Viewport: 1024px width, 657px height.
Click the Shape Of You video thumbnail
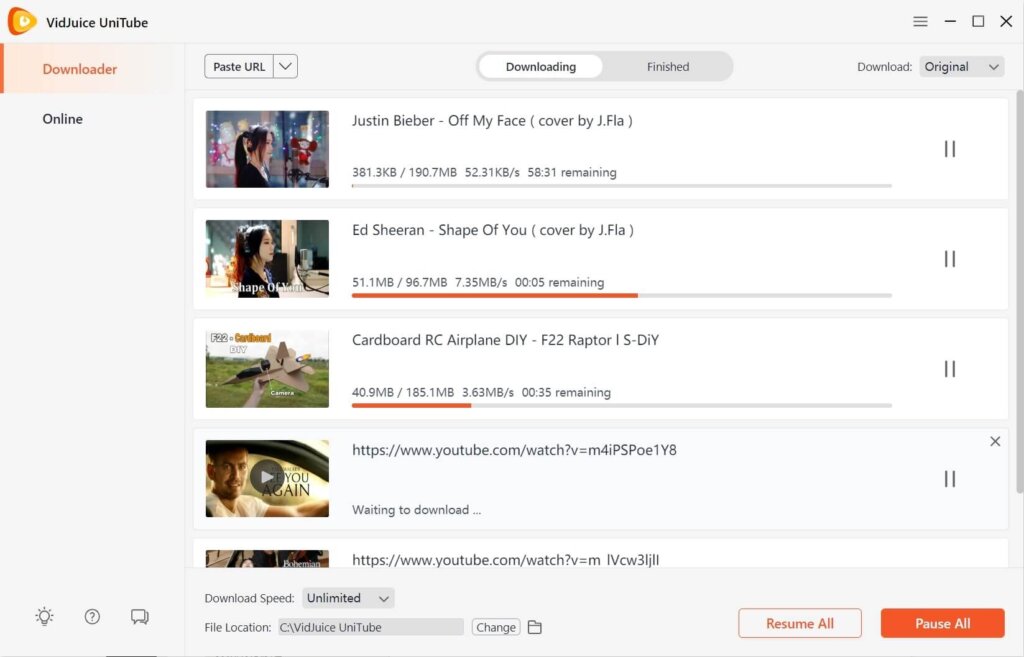point(267,259)
